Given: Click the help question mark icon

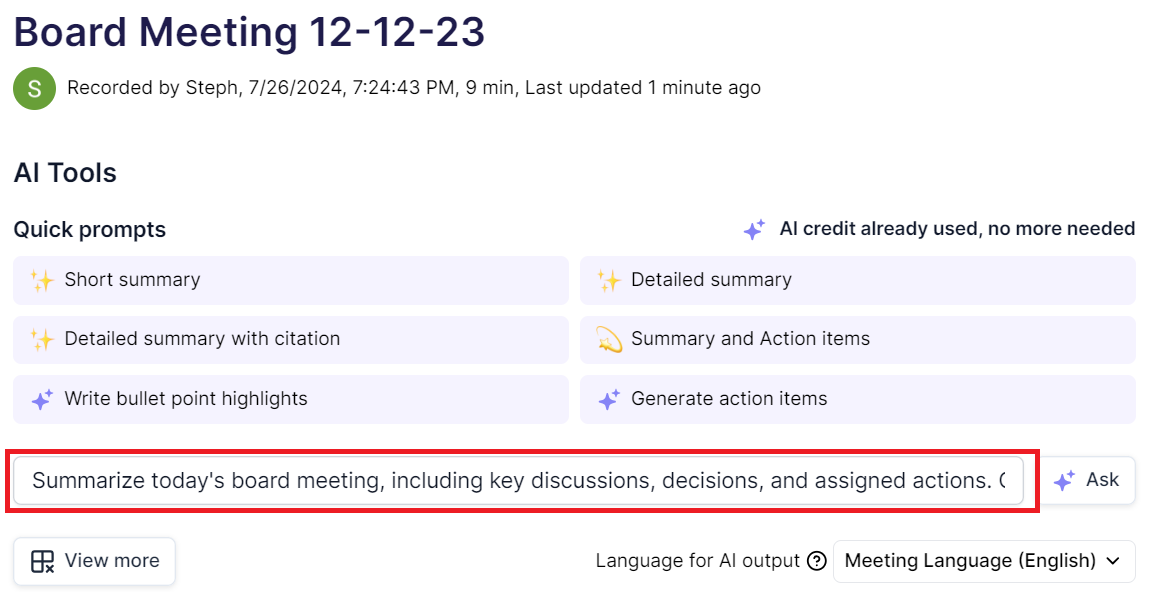Looking at the screenshot, I should [x=816, y=561].
